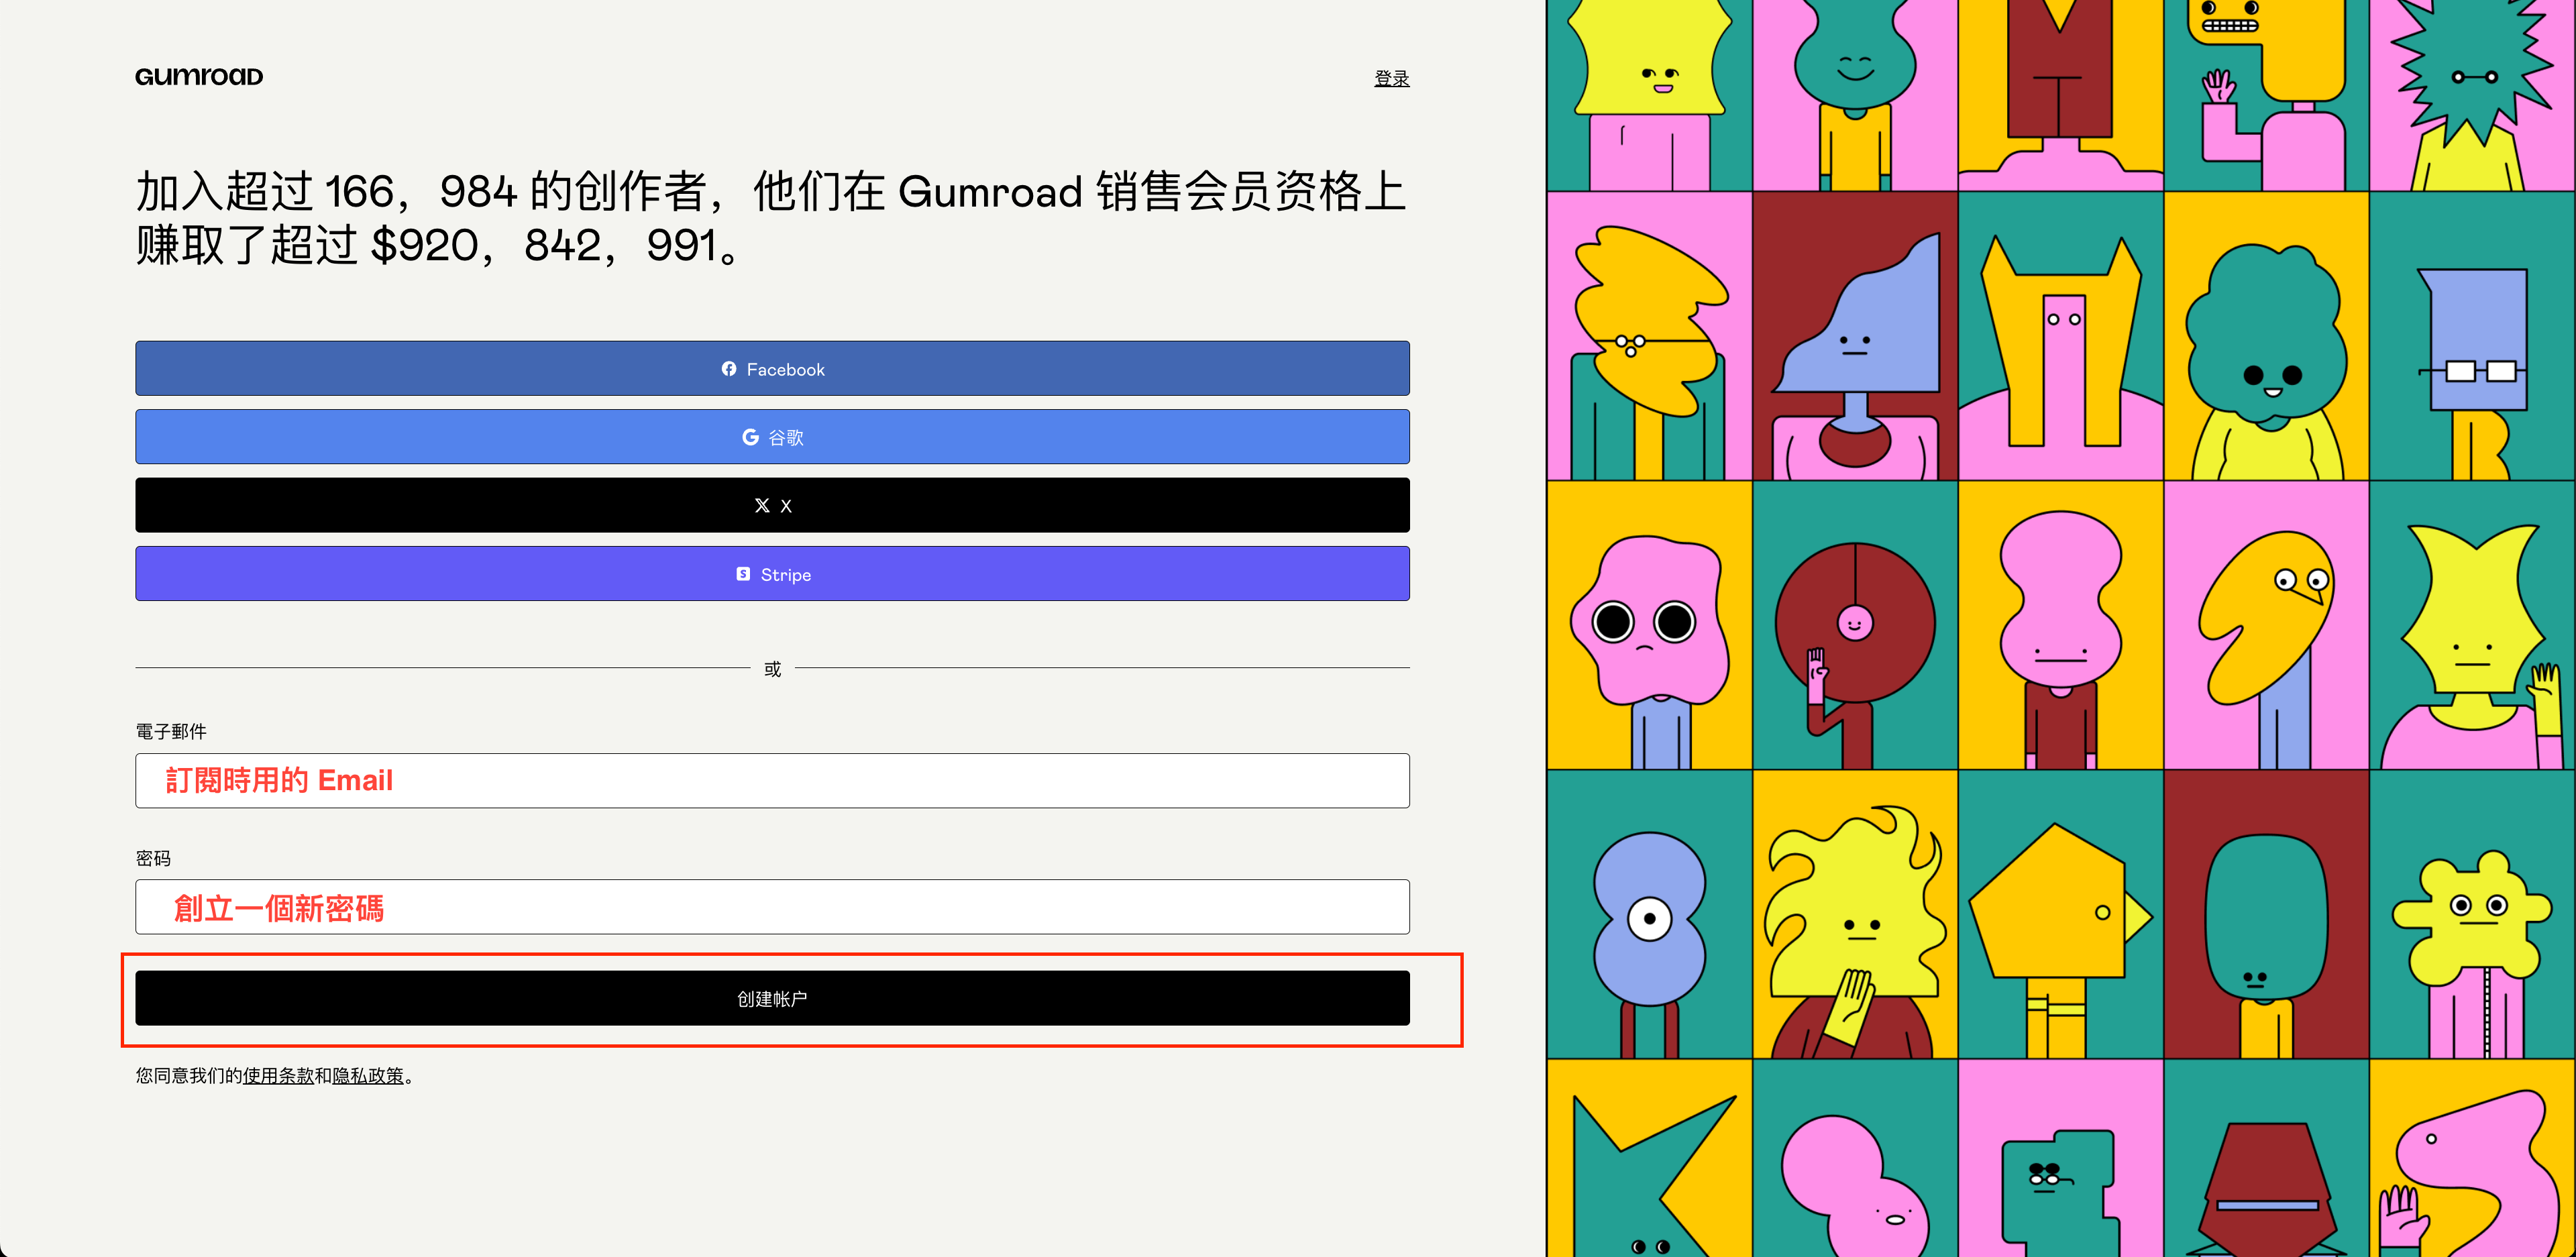Click the Stripe S icon
2576x1257 pixels.
pyautogui.click(x=743, y=574)
